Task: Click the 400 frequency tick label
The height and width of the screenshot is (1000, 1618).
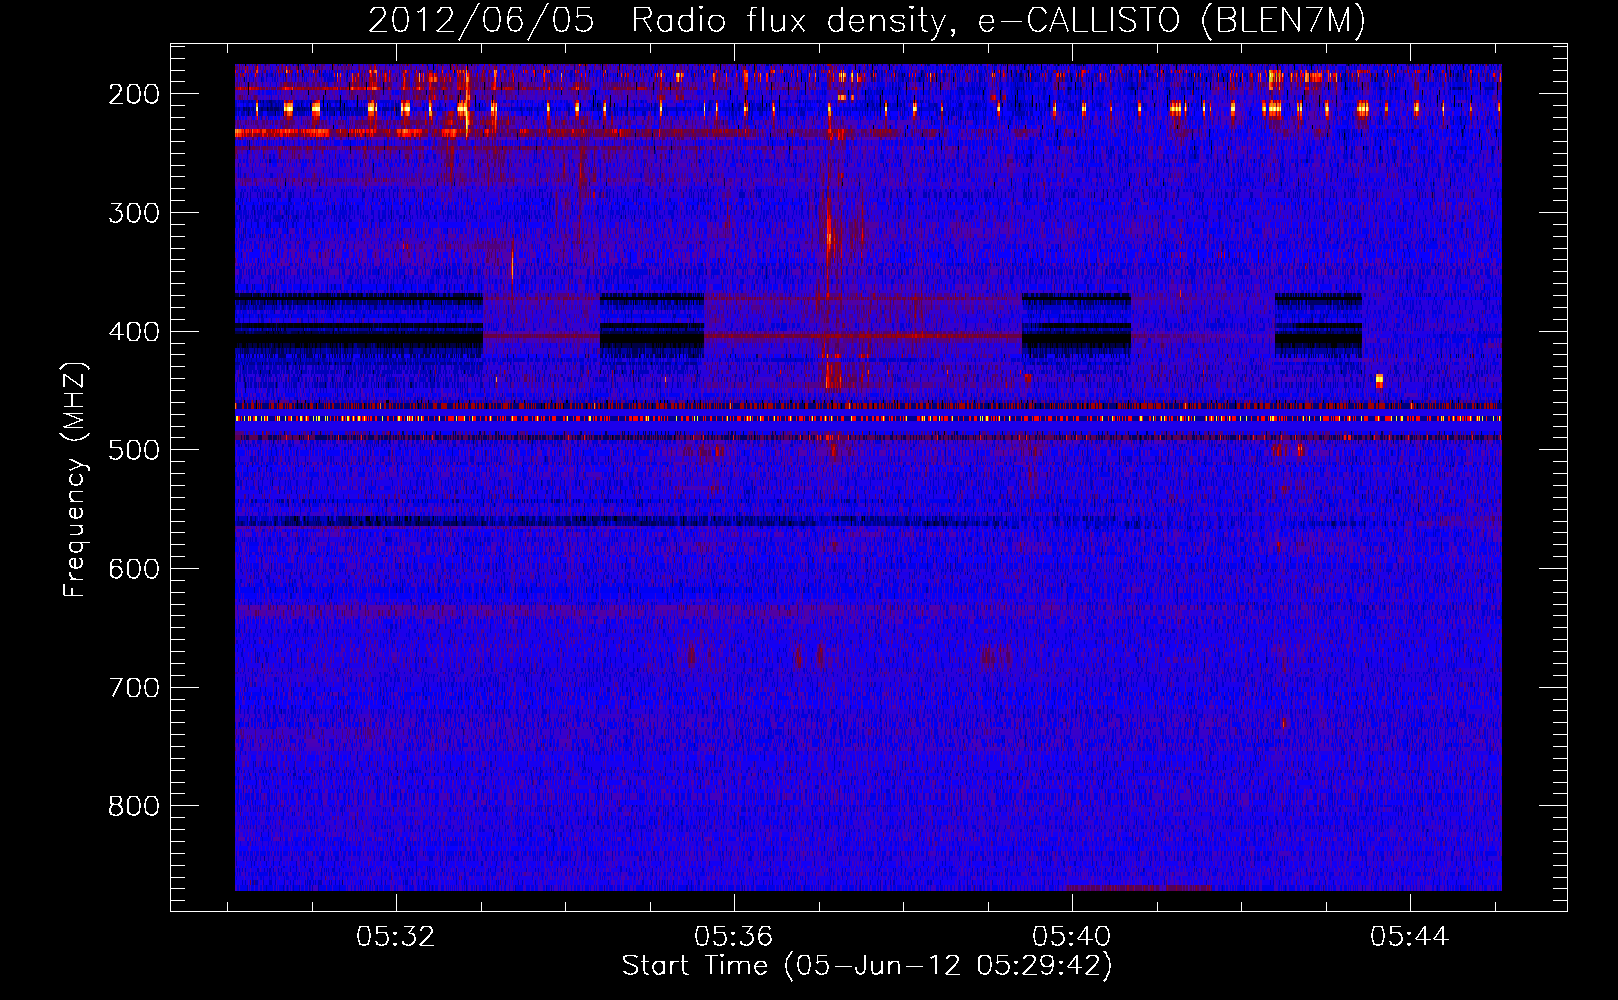Action: coord(134,332)
